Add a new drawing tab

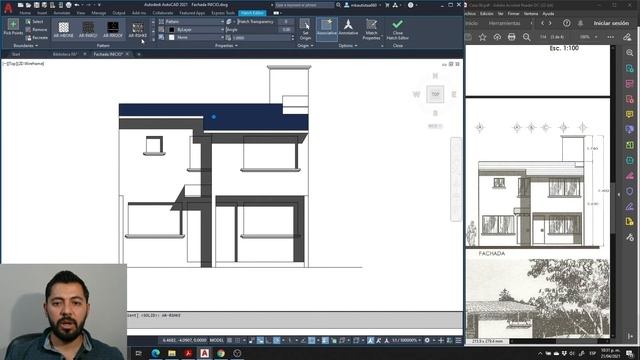coord(139,54)
